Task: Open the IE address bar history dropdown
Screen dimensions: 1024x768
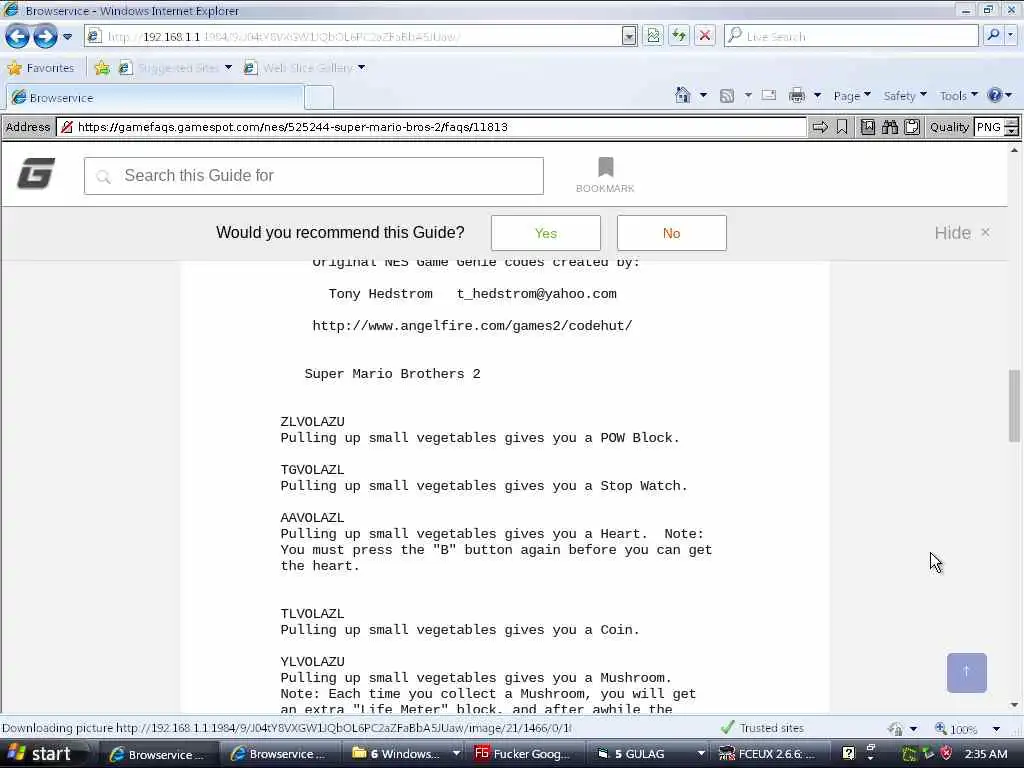Action: [x=629, y=36]
